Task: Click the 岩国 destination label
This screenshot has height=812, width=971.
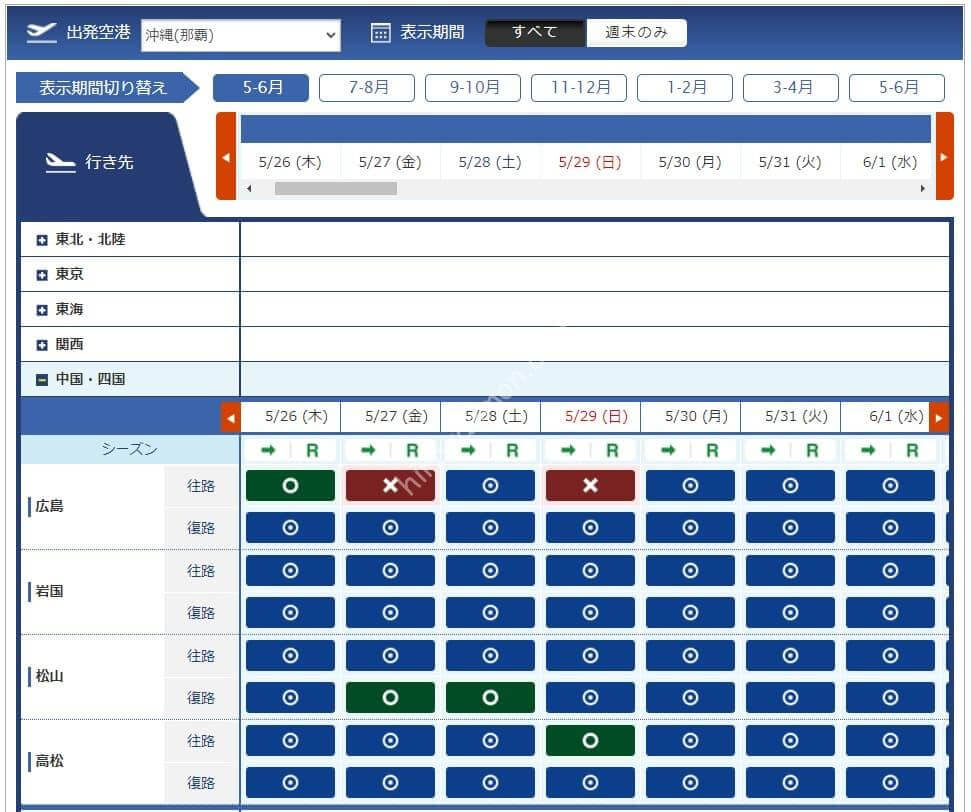Action: coord(50,592)
